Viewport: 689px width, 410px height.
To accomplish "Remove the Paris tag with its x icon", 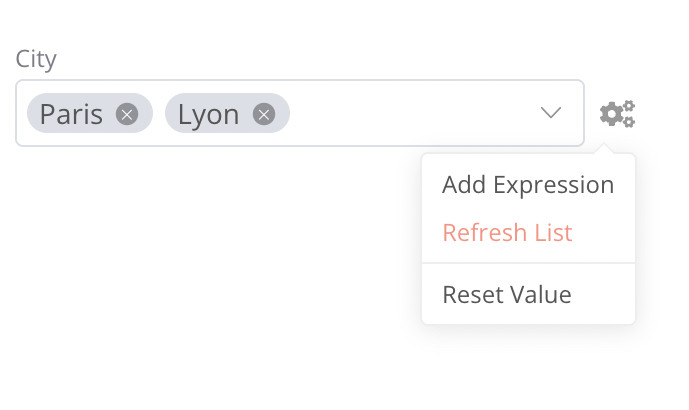I will pyautogui.click(x=126, y=114).
